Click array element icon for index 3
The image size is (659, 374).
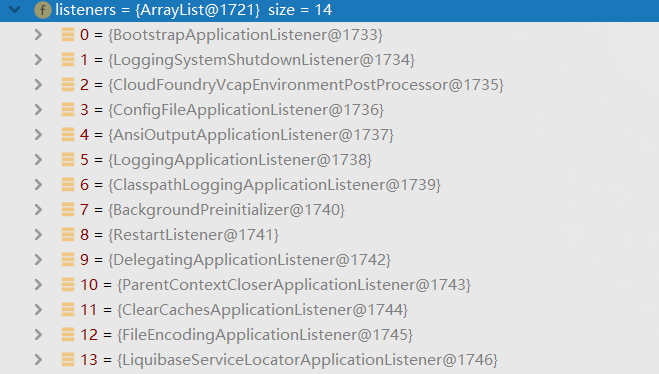pyautogui.click(x=68, y=110)
